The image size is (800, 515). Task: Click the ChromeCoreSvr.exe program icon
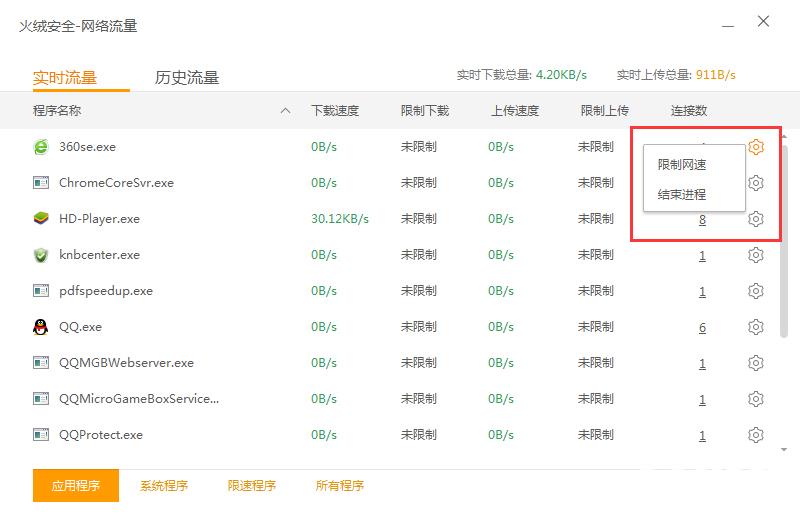[41, 182]
